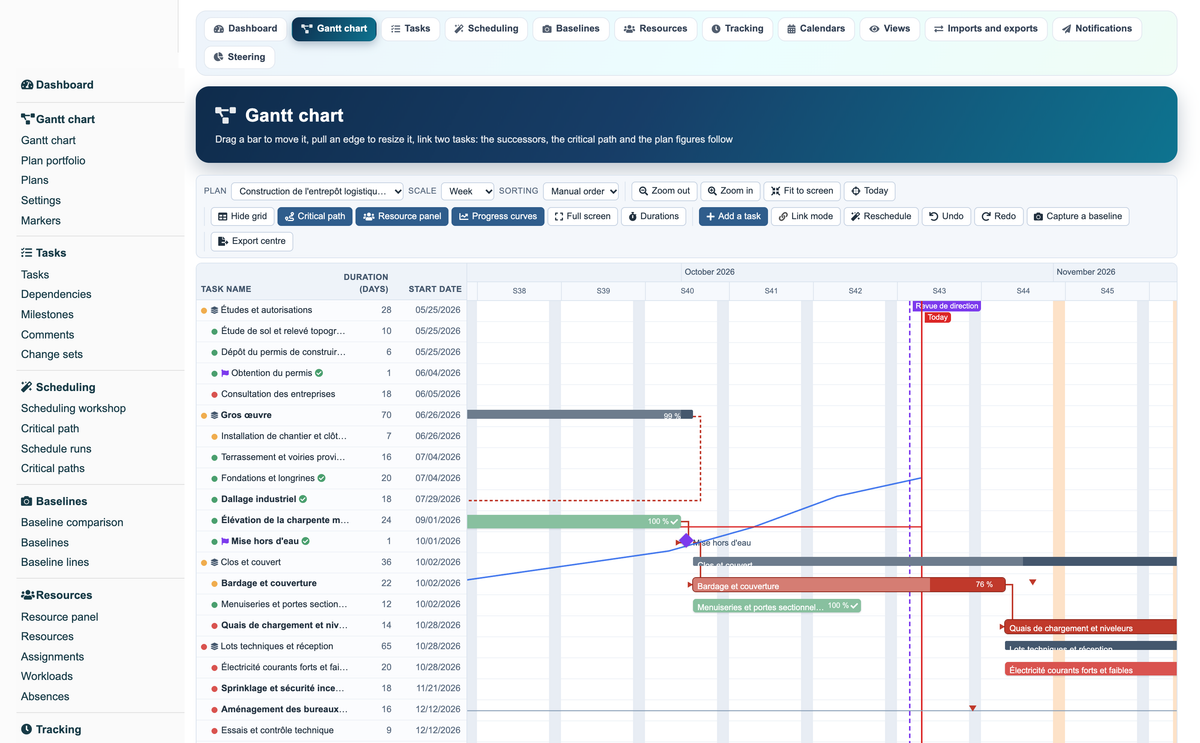Select the Clos et couvert summary row

click(x=332, y=562)
